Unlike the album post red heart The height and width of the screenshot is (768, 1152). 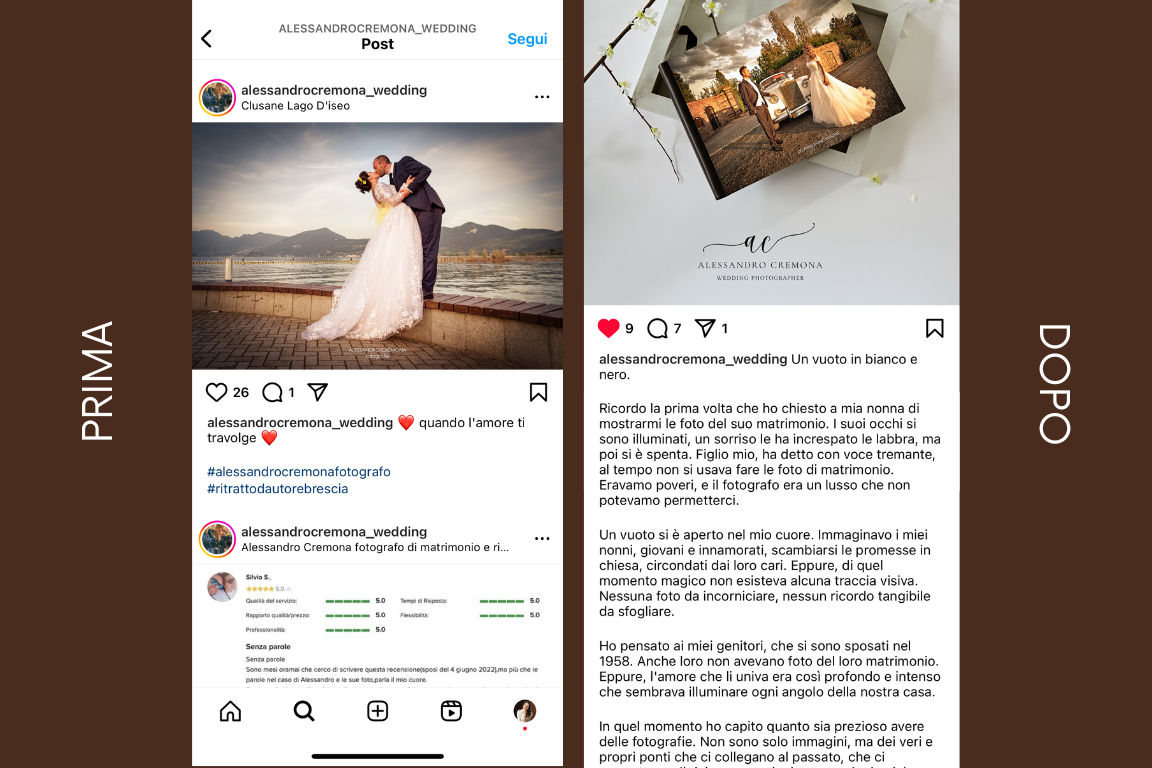608,328
